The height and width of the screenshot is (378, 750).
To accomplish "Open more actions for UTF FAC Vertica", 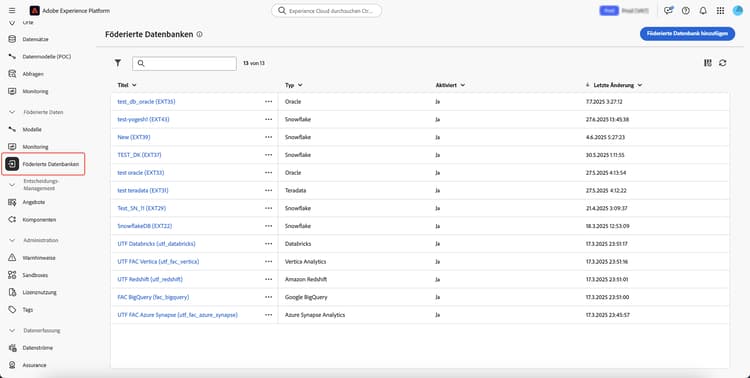I will [x=268, y=262].
